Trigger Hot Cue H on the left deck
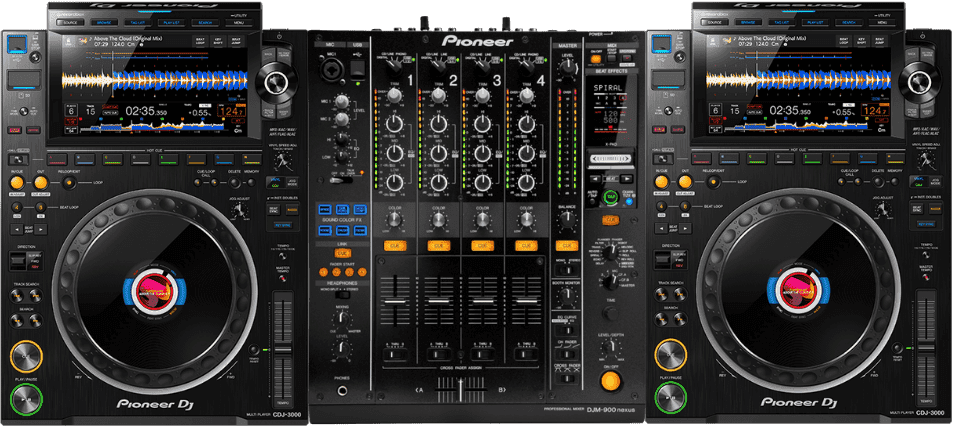The image size is (954, 428). (251, 160)
